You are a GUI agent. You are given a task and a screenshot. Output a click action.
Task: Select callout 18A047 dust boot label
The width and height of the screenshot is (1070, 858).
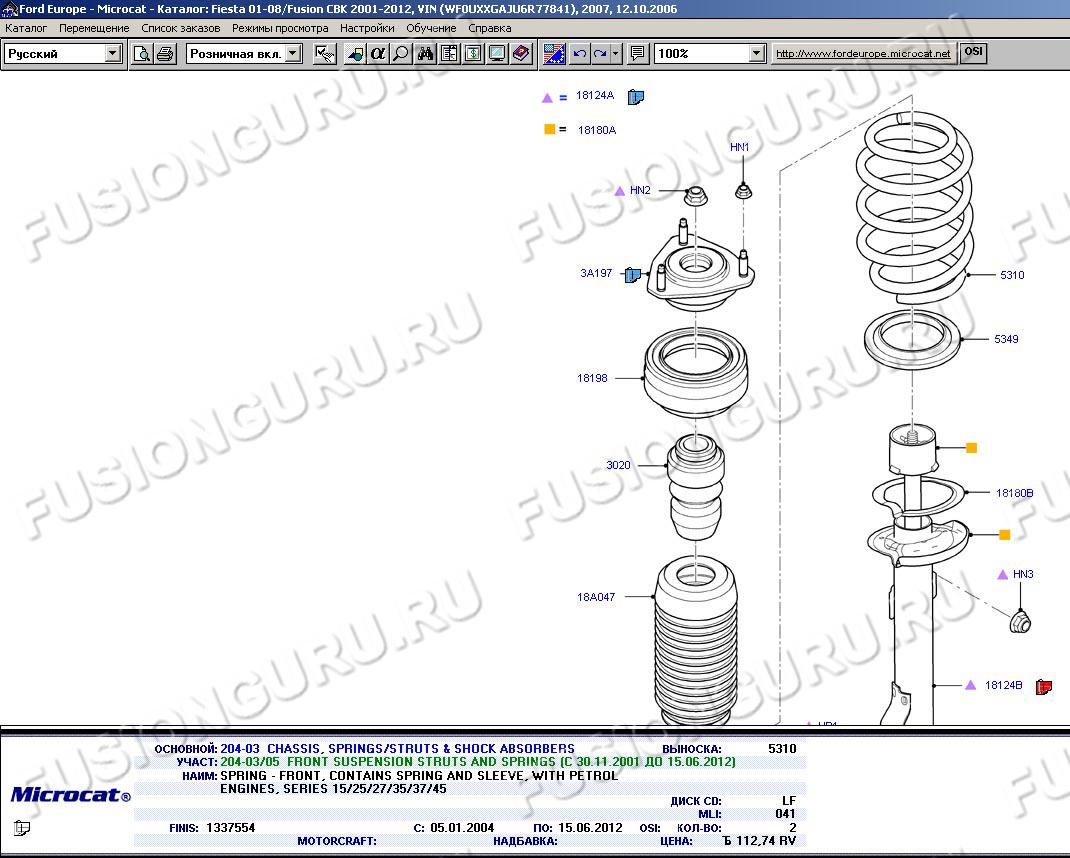(596, 597)
